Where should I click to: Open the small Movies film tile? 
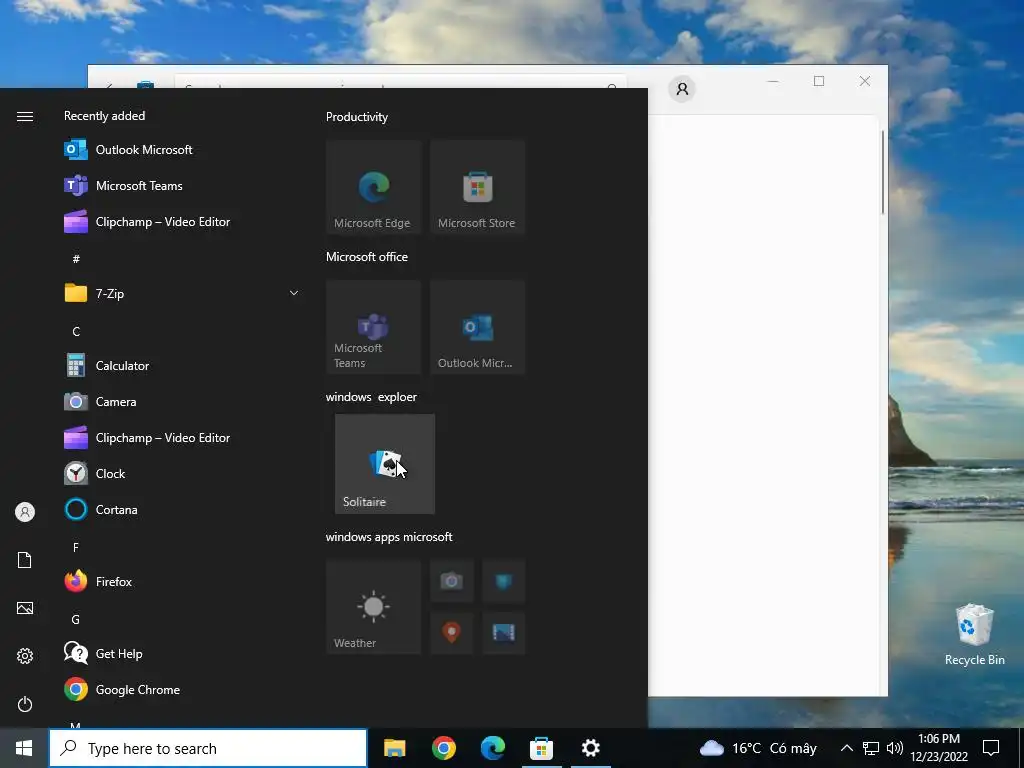(504, 633)
